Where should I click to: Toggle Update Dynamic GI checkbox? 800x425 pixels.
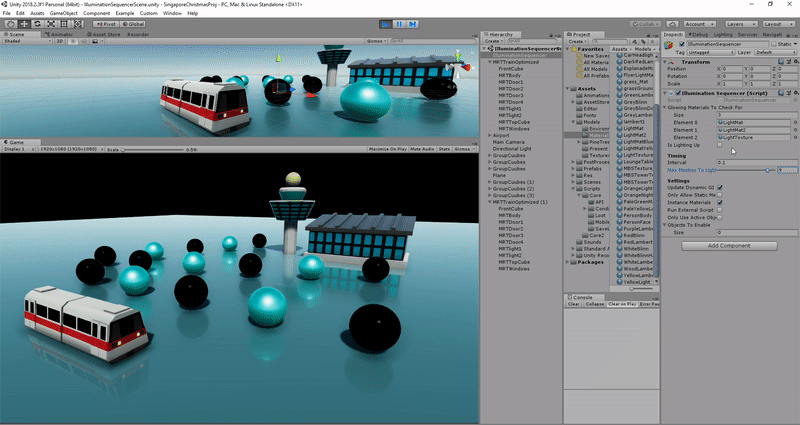pos(720,187)
